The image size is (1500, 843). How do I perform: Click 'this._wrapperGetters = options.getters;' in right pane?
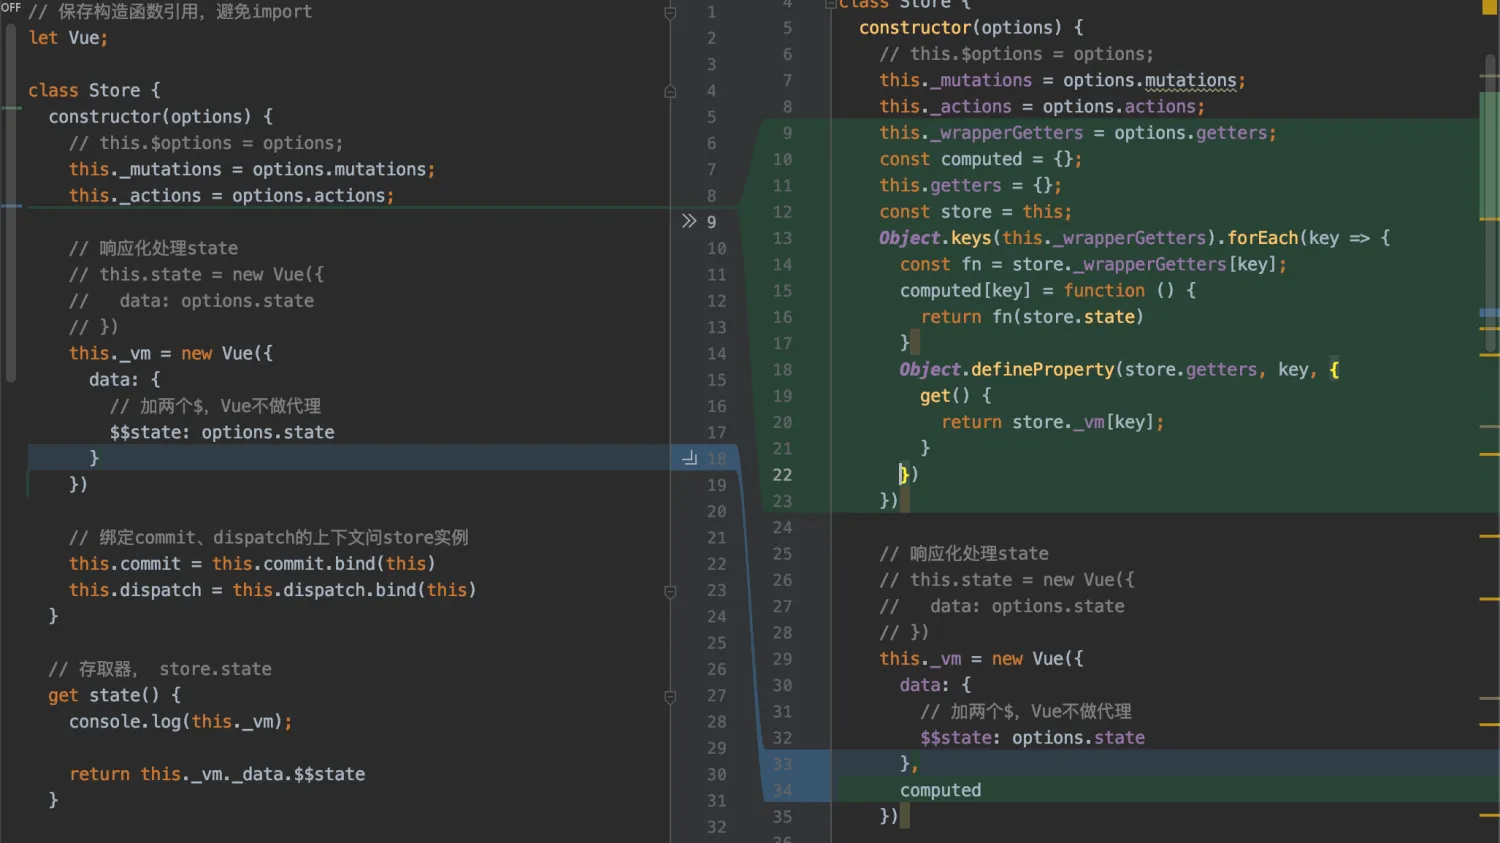[1078, 133]
